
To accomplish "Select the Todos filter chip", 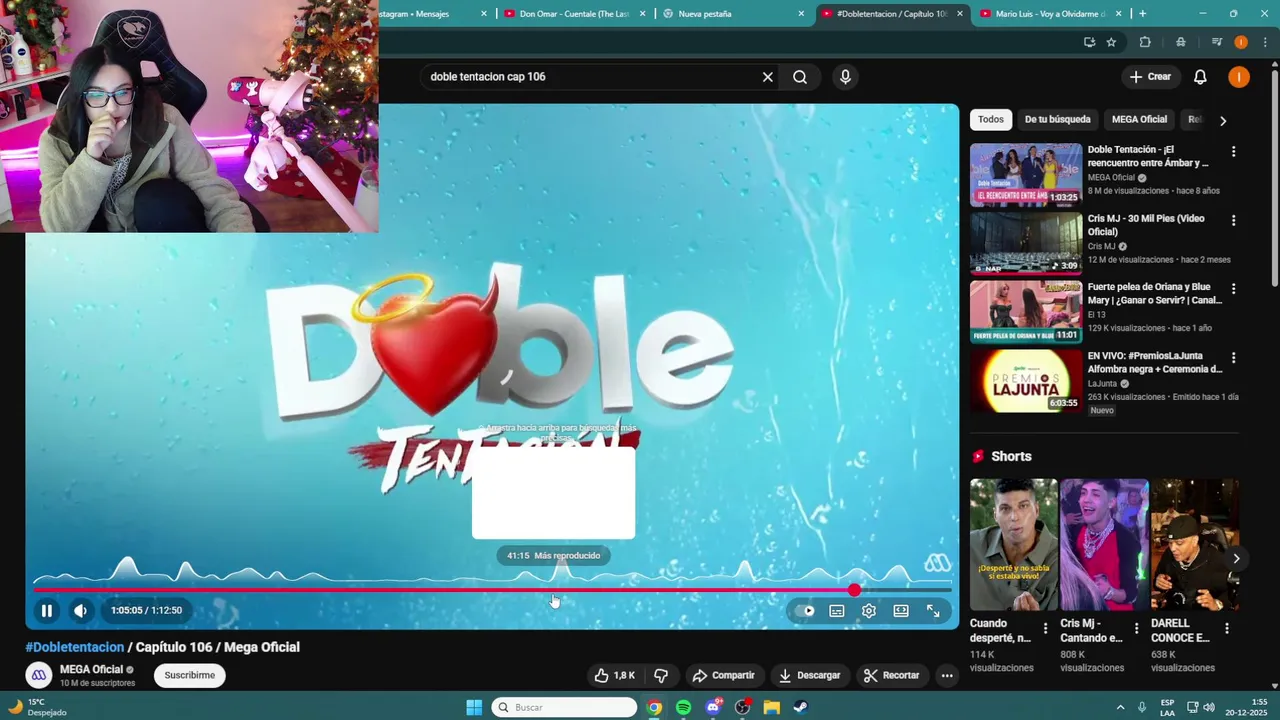I will tap(991, 120).
